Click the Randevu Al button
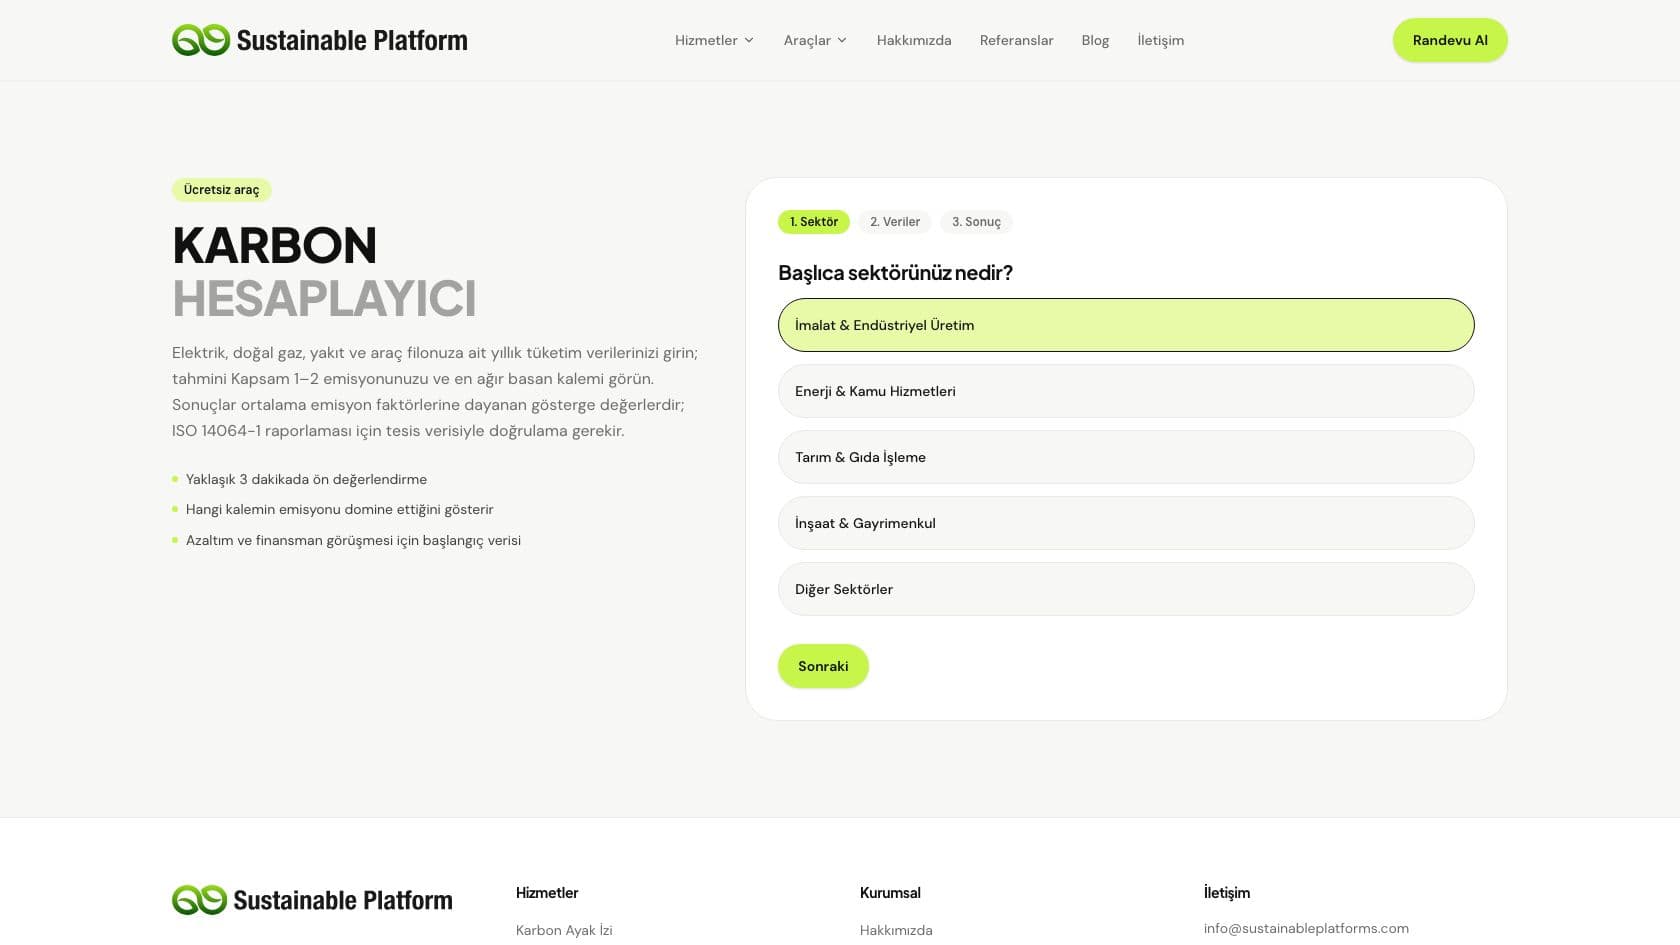 tap(1450, 40)
